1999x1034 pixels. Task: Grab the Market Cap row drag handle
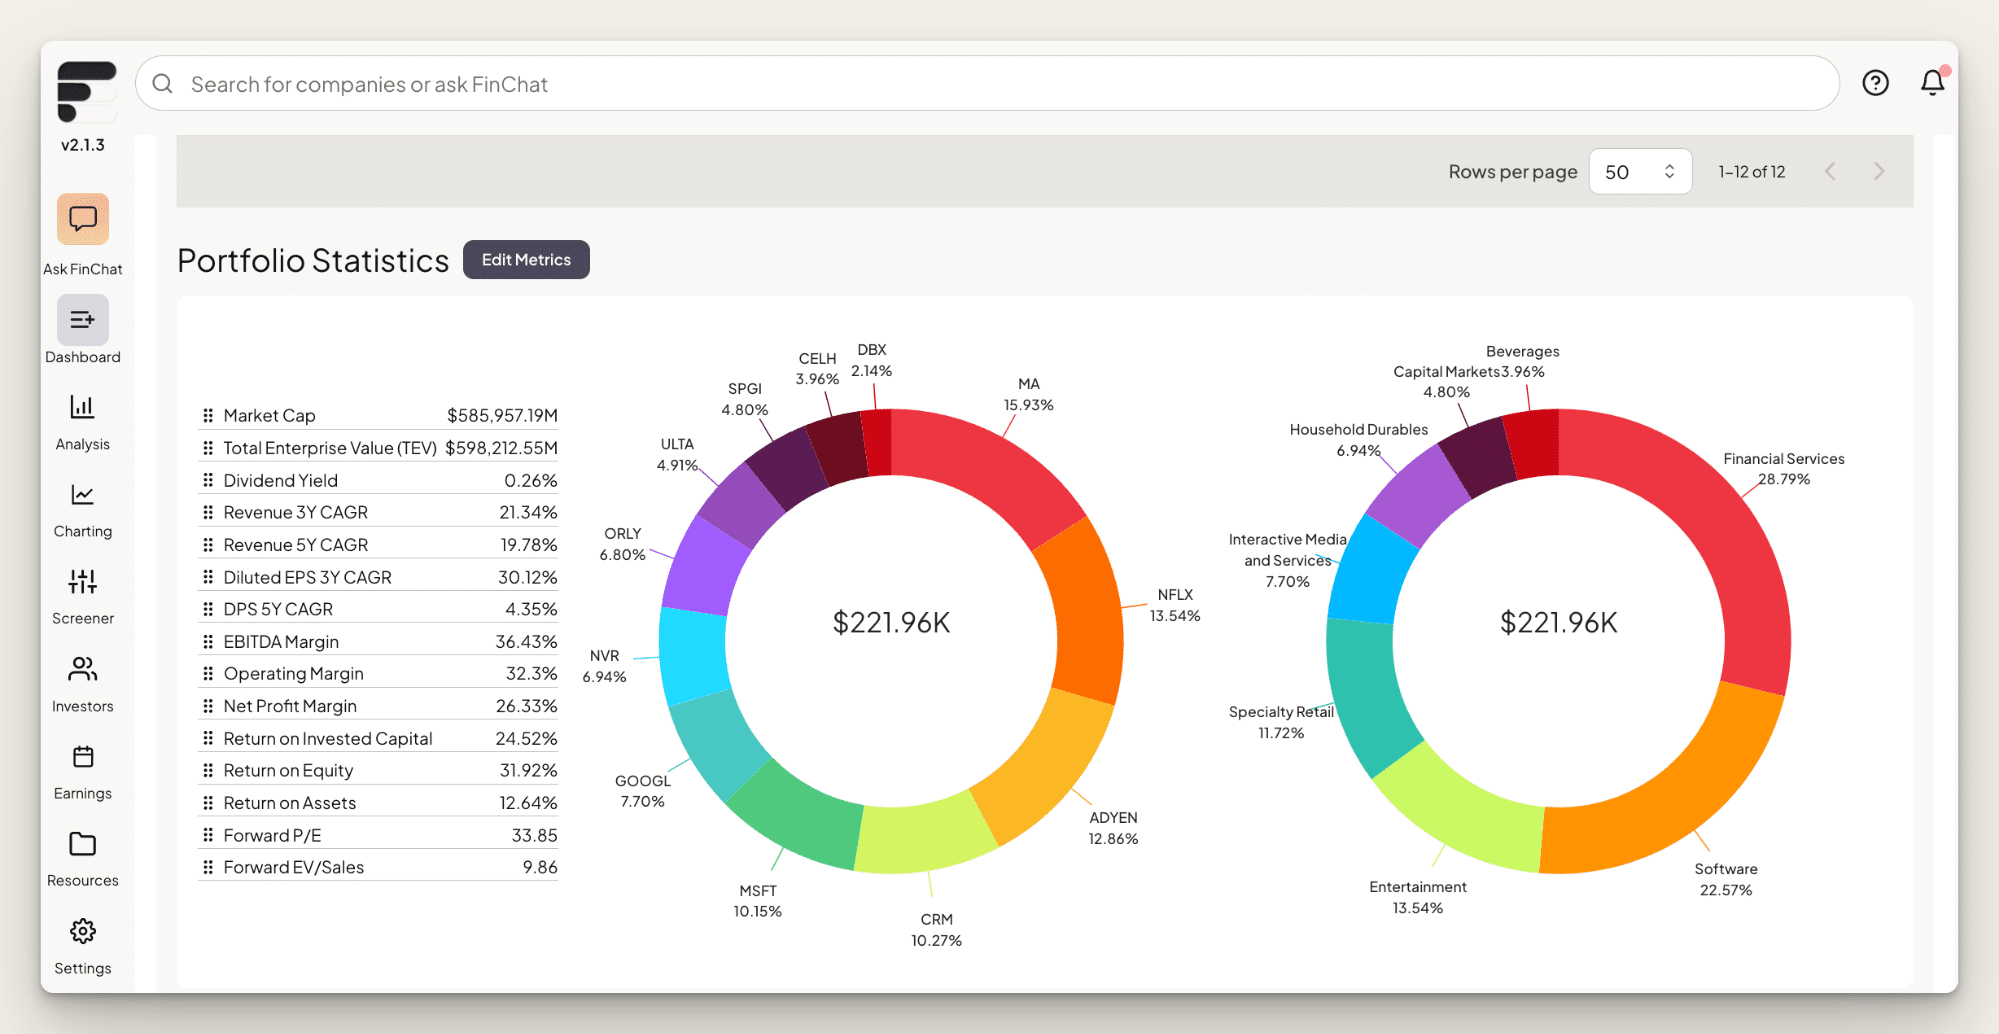(208, 416)
